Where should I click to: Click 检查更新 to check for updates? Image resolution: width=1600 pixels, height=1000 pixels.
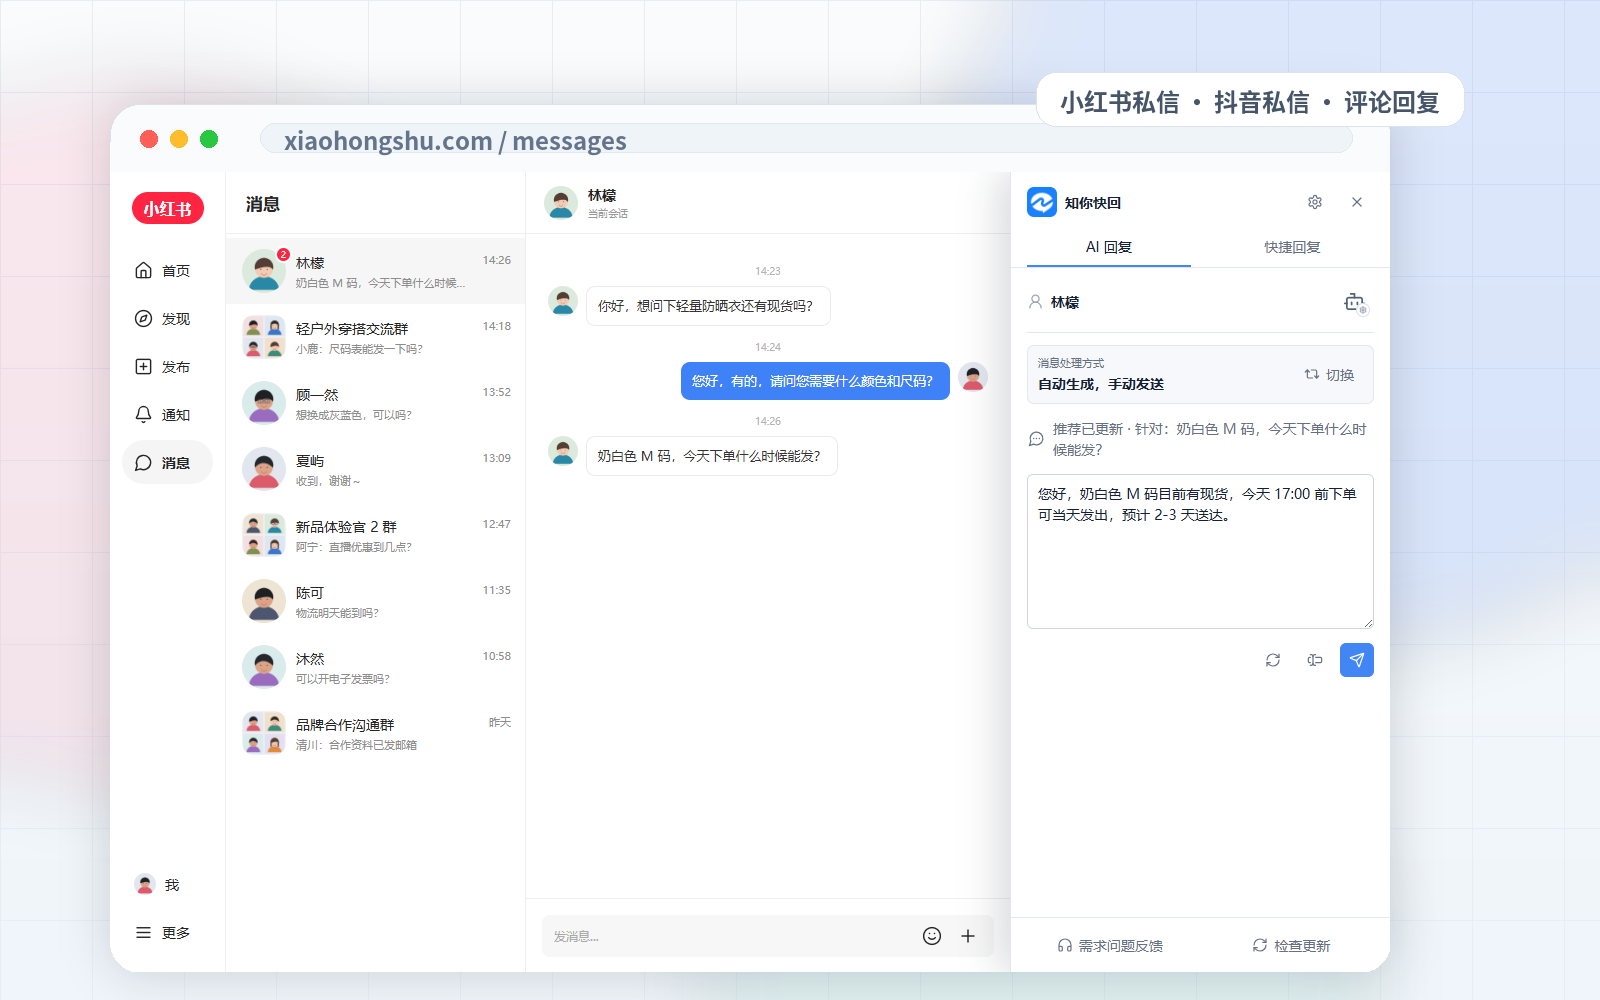coord(1291,946)
